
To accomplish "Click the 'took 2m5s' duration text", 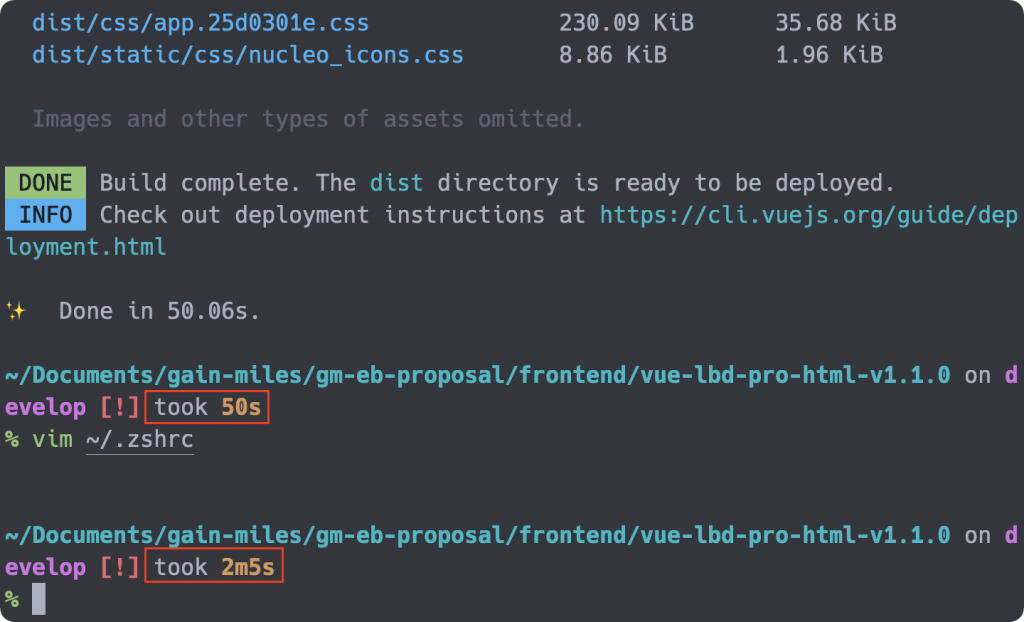I will pos(214,566).
